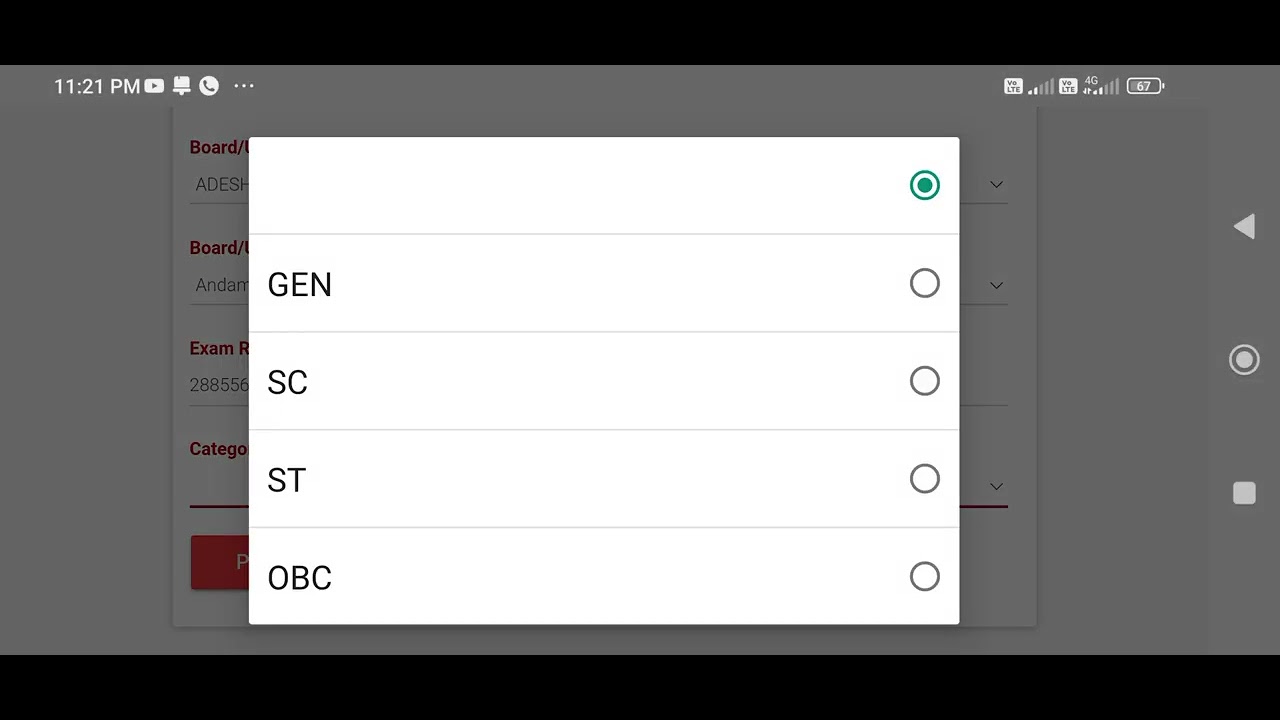The height and width of the screenshot is (720, 1280).
Task: Choose the blank selected radio option
Action: tap(925, 185)
